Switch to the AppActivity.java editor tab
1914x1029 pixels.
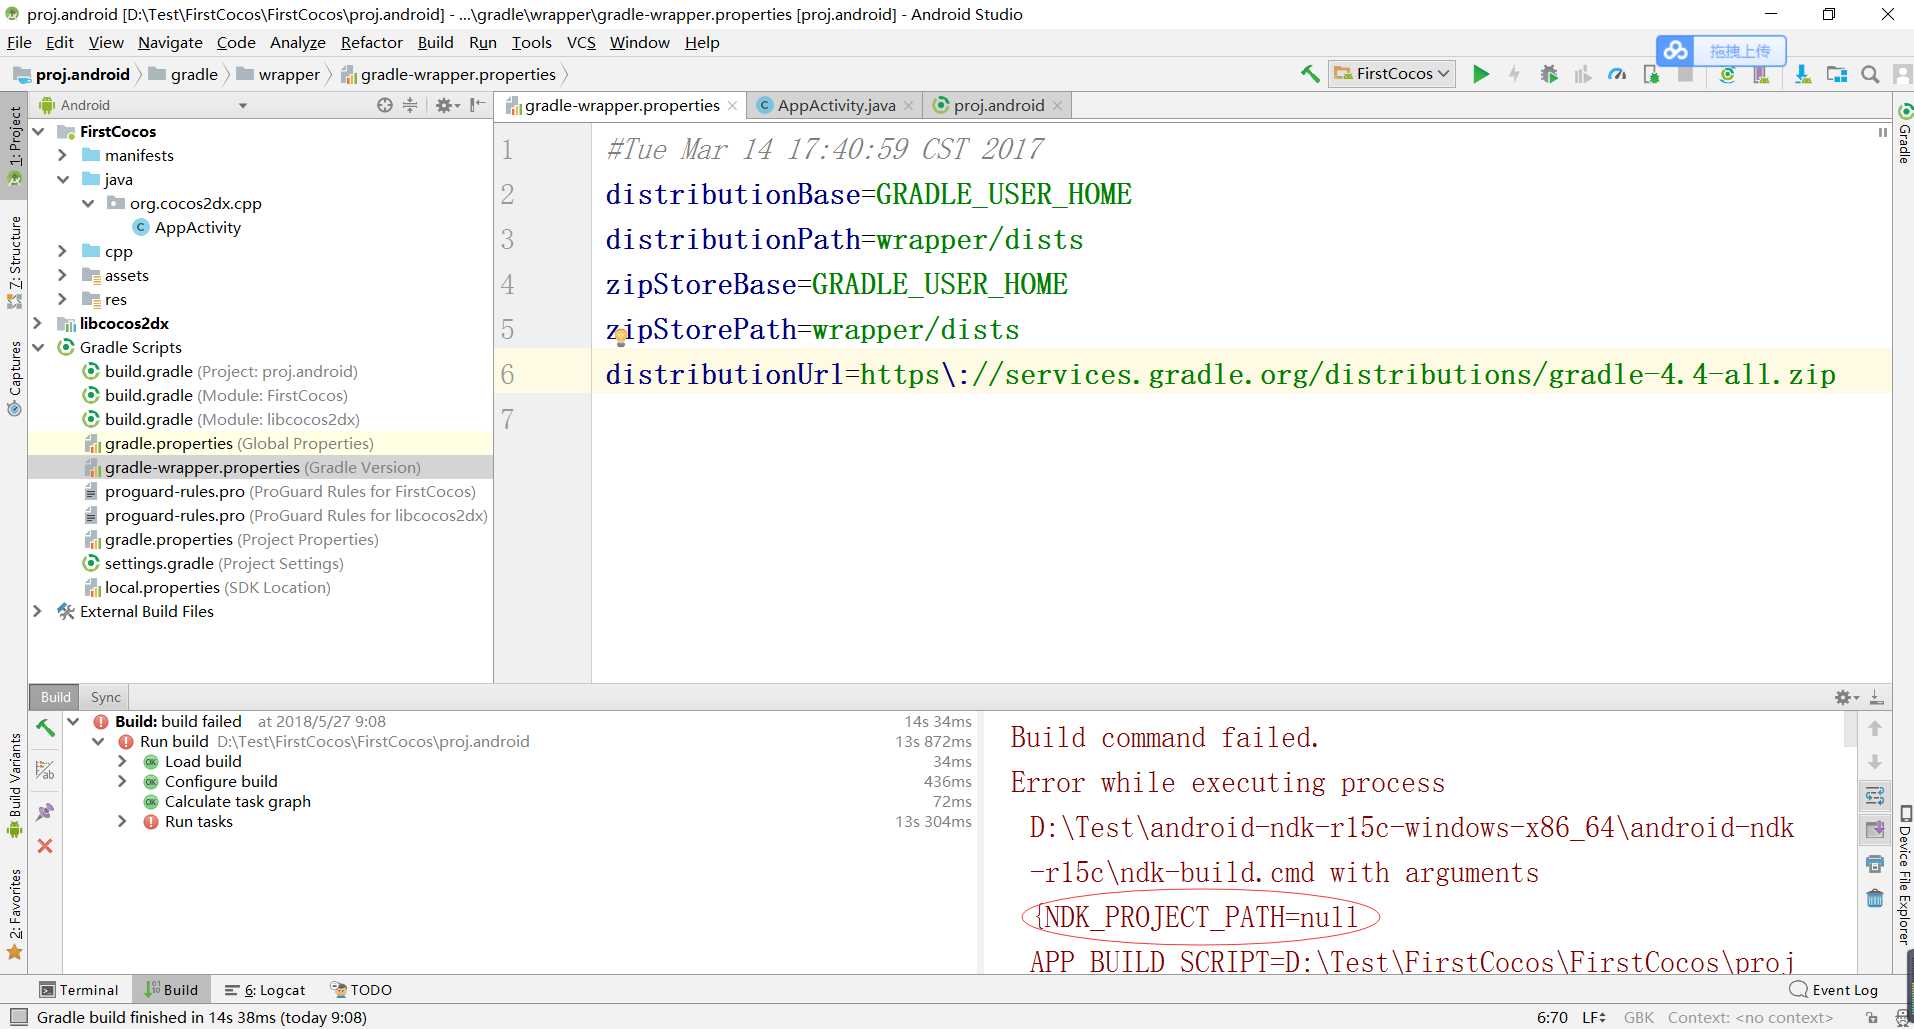click(835, 105)
